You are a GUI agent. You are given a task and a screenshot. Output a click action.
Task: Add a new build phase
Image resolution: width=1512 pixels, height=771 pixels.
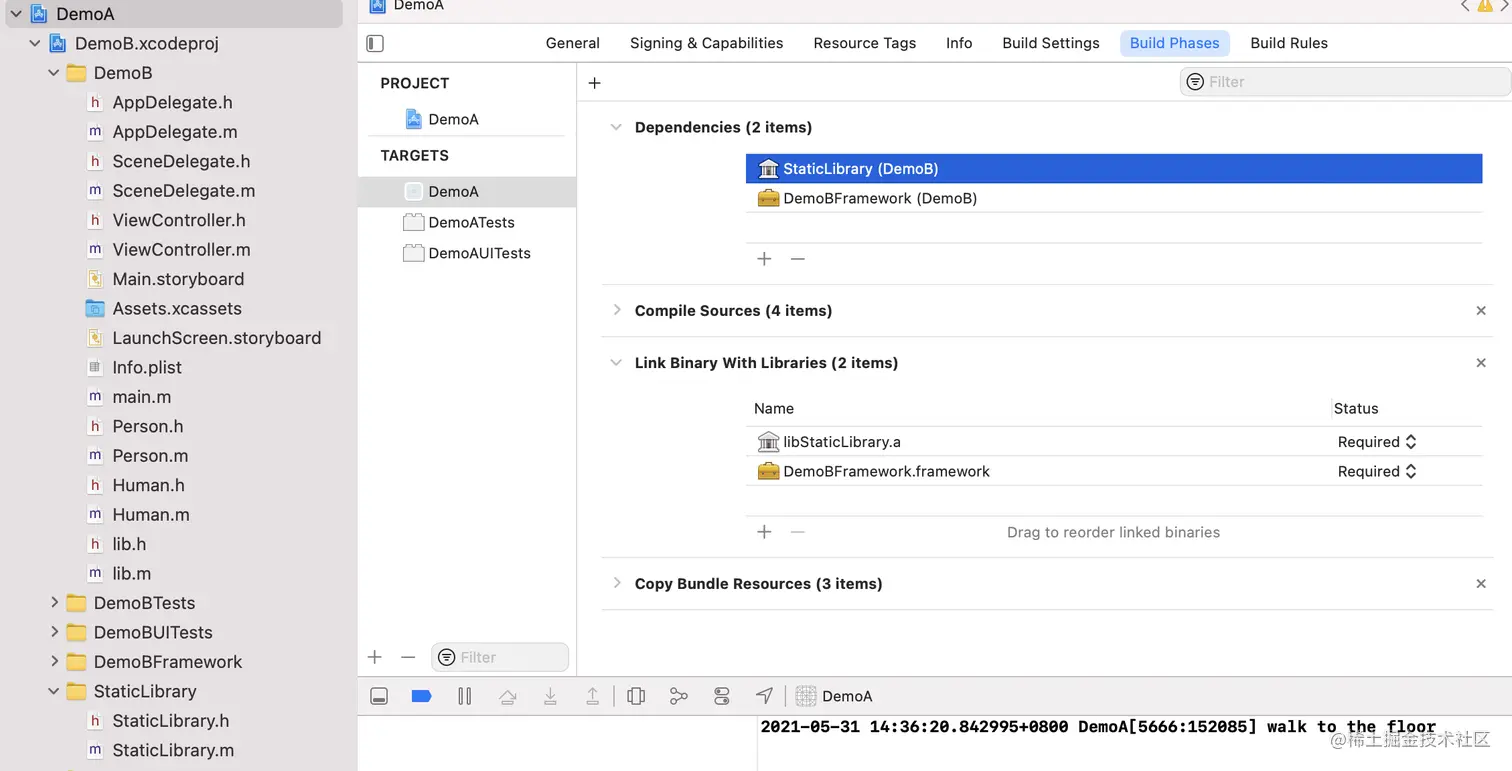pyautogui.click(x=594, y=83)
